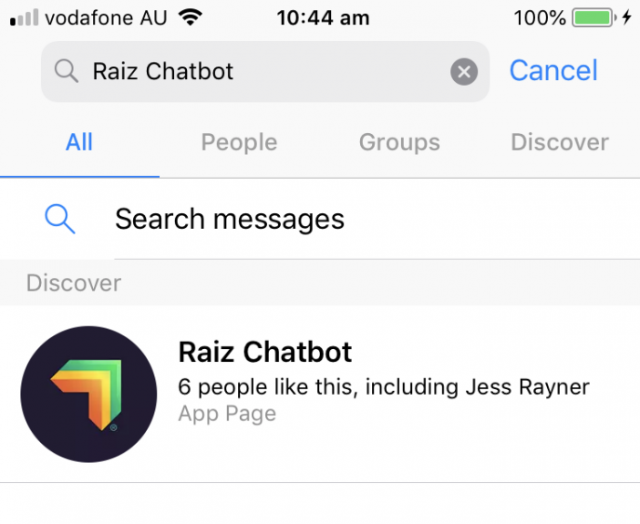Tap the charging bolt icon
The width and height of the screenshot is (640, 524).
[x=627, y=18]
